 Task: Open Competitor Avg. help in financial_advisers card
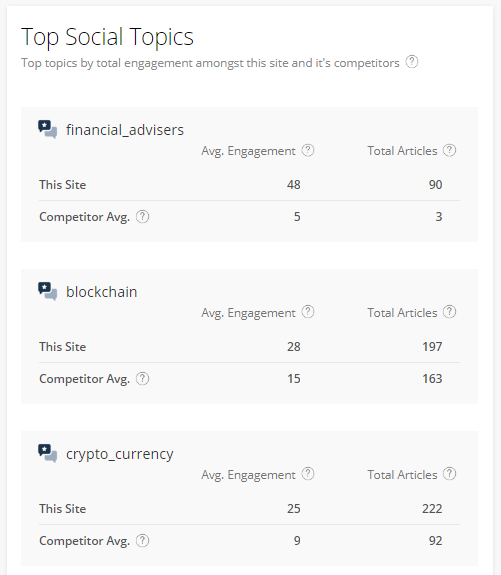click(142, 217)
